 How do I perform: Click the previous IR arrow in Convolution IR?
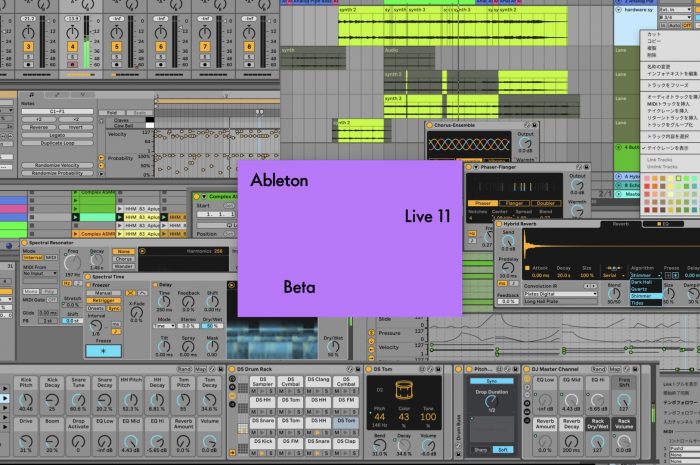(x=587, y=286)
